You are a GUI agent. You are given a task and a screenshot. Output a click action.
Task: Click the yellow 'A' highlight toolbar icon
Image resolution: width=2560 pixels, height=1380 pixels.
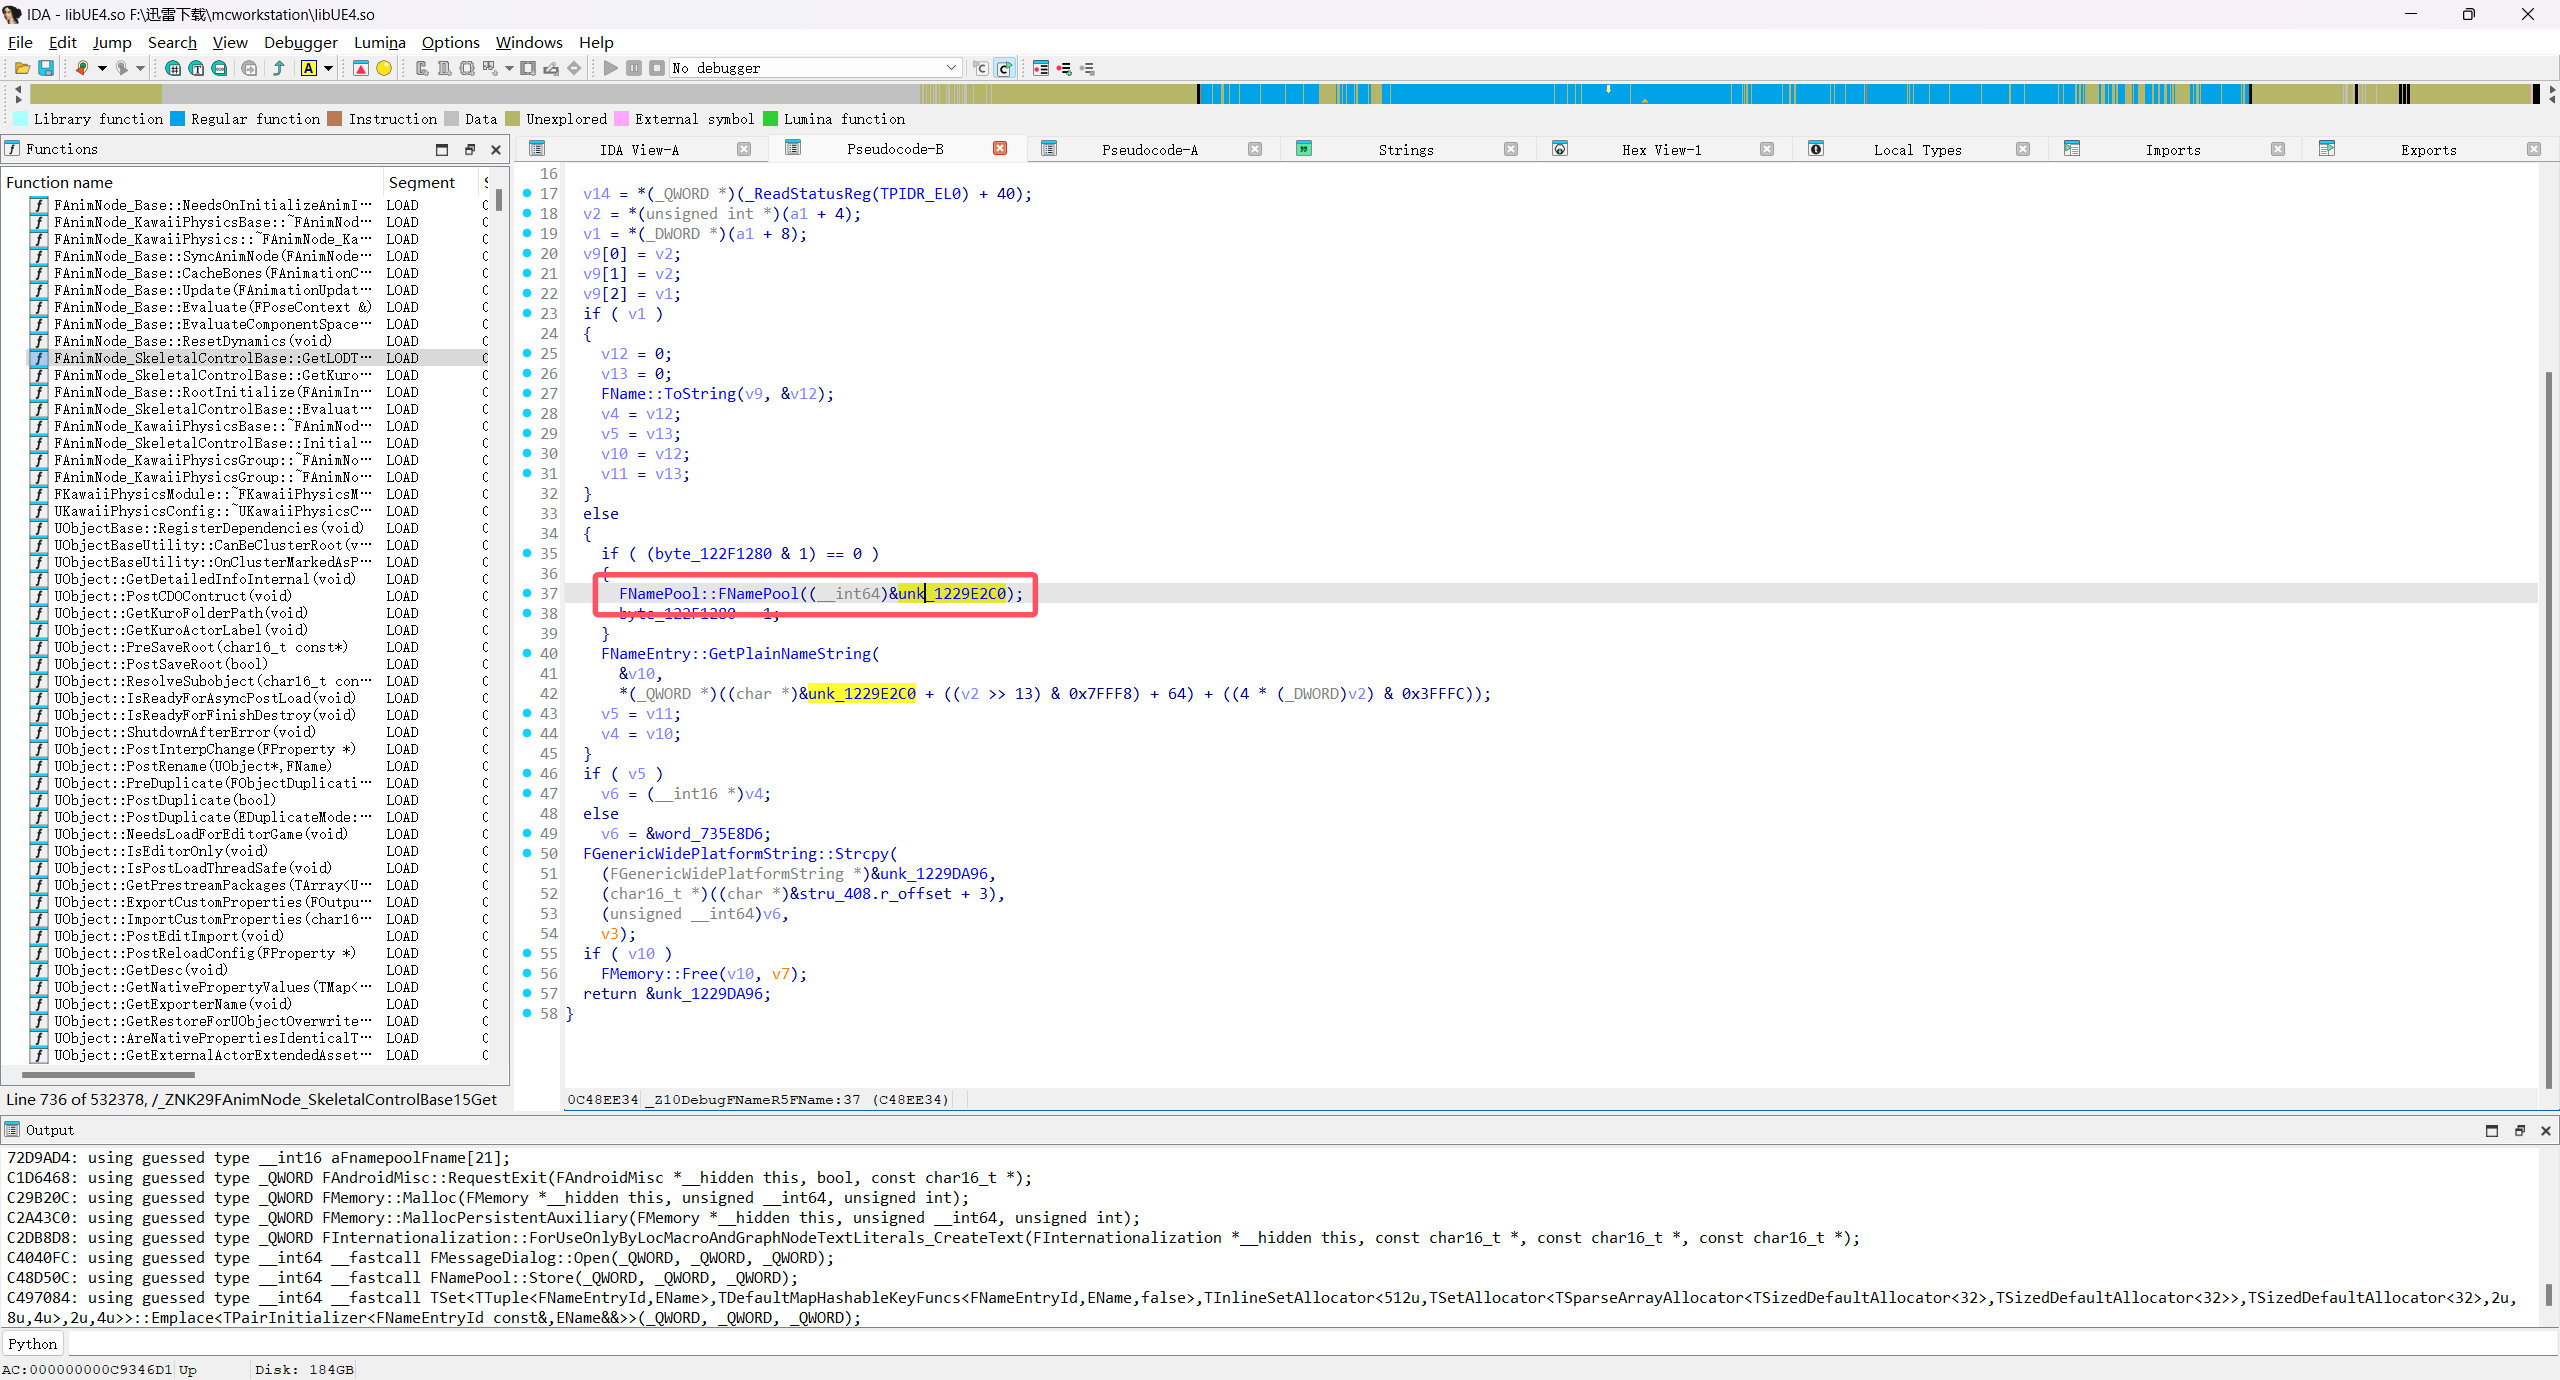point(309,68)
